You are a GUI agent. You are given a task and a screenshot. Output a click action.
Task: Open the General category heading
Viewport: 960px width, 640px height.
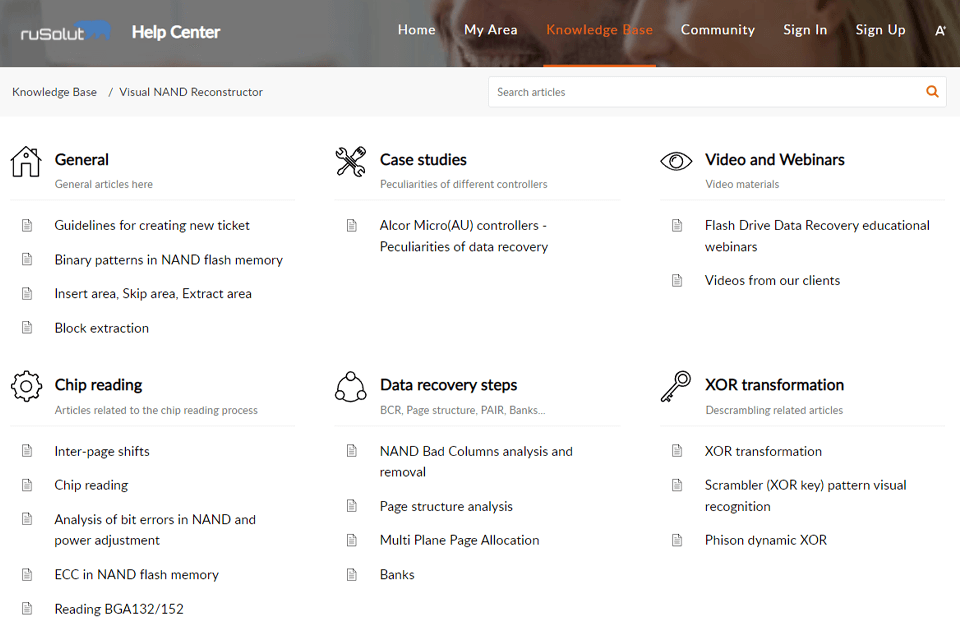[x=81, y=160]
